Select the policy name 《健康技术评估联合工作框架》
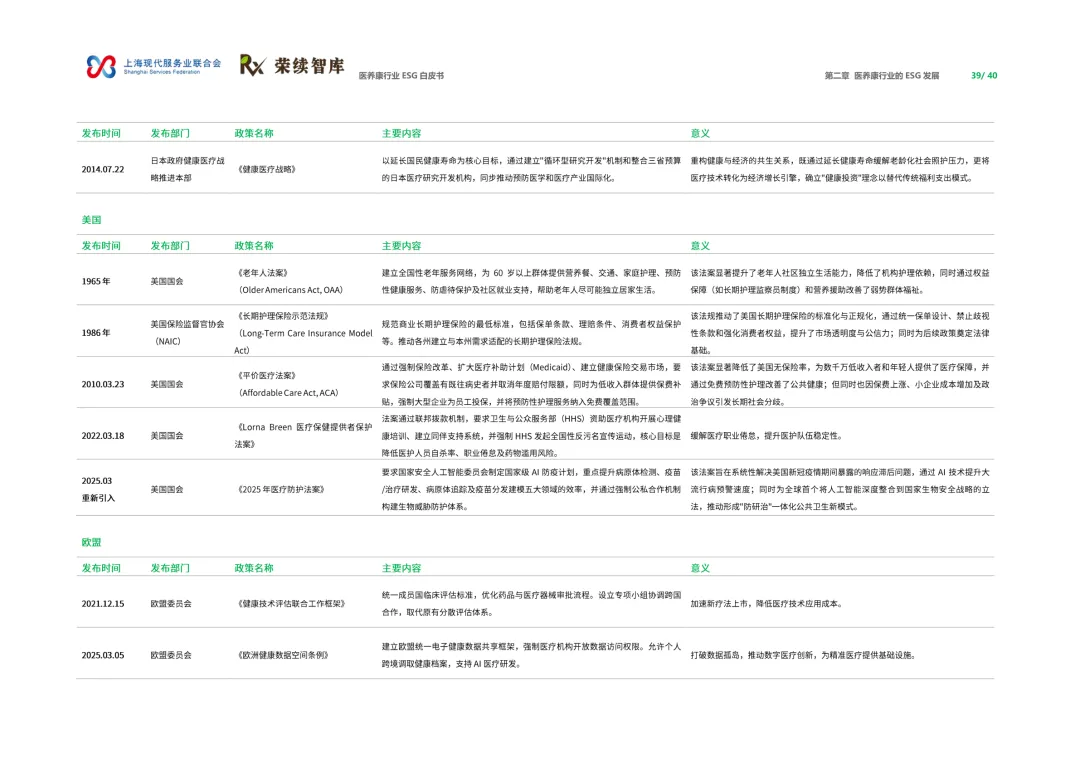This screenshot has width=1080, height=764. pos(291,604)
